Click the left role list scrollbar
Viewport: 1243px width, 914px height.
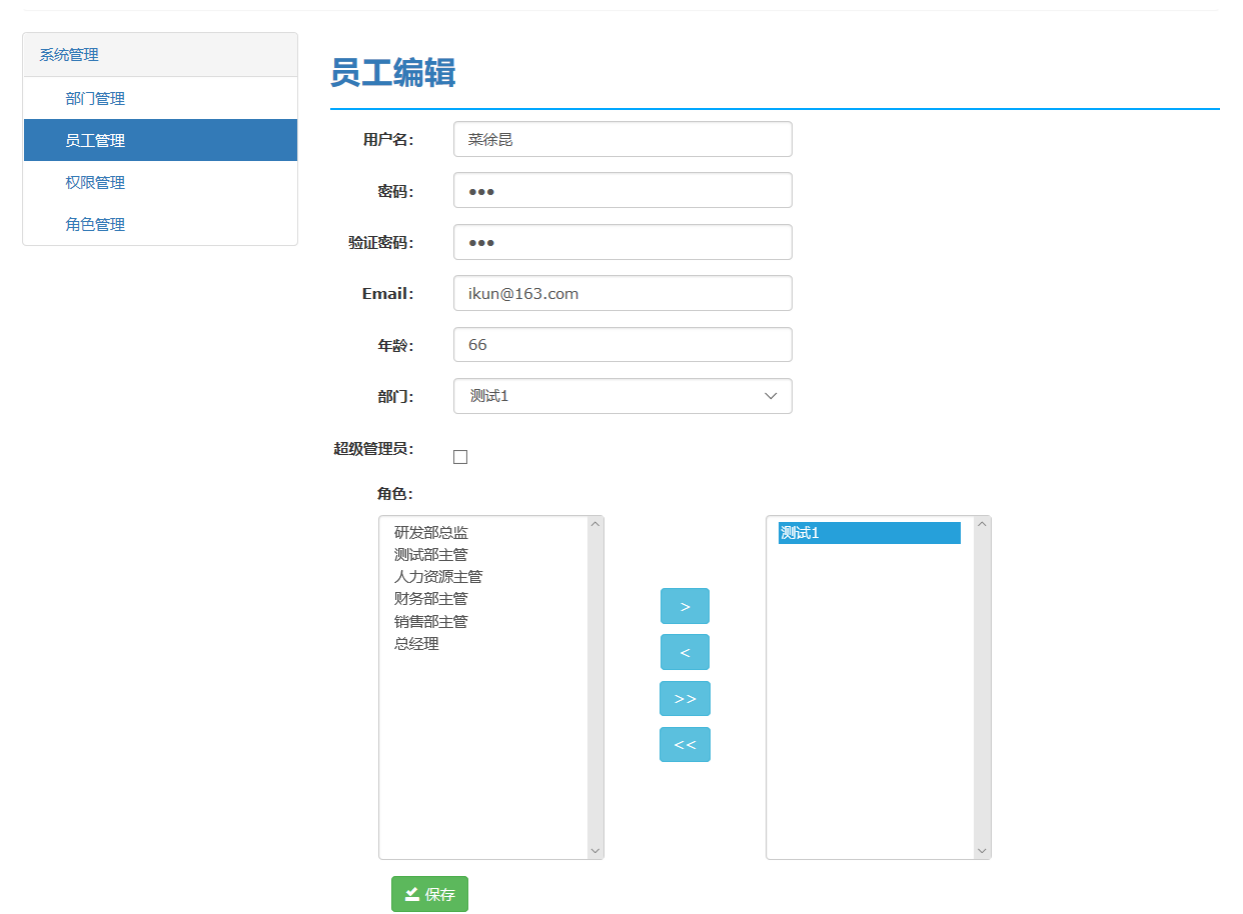(x=596, y=686)
